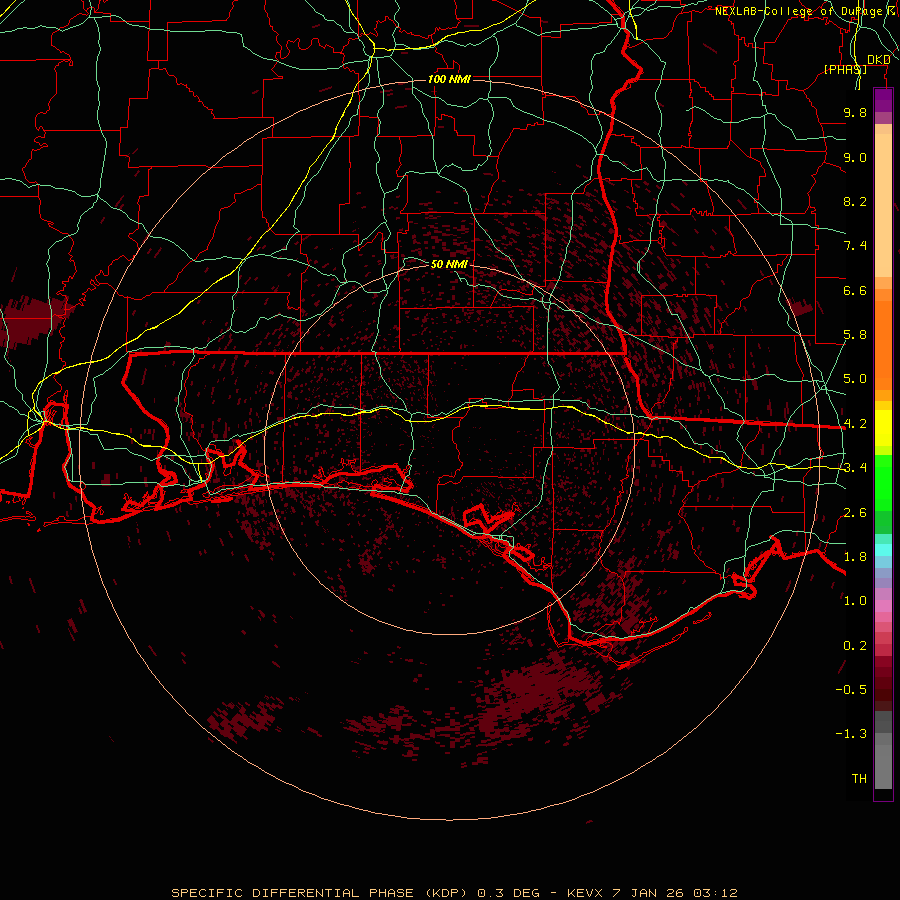900x900 pixels.
Task: Click the 3.4 value on the color scale
Action: [855, 468]
